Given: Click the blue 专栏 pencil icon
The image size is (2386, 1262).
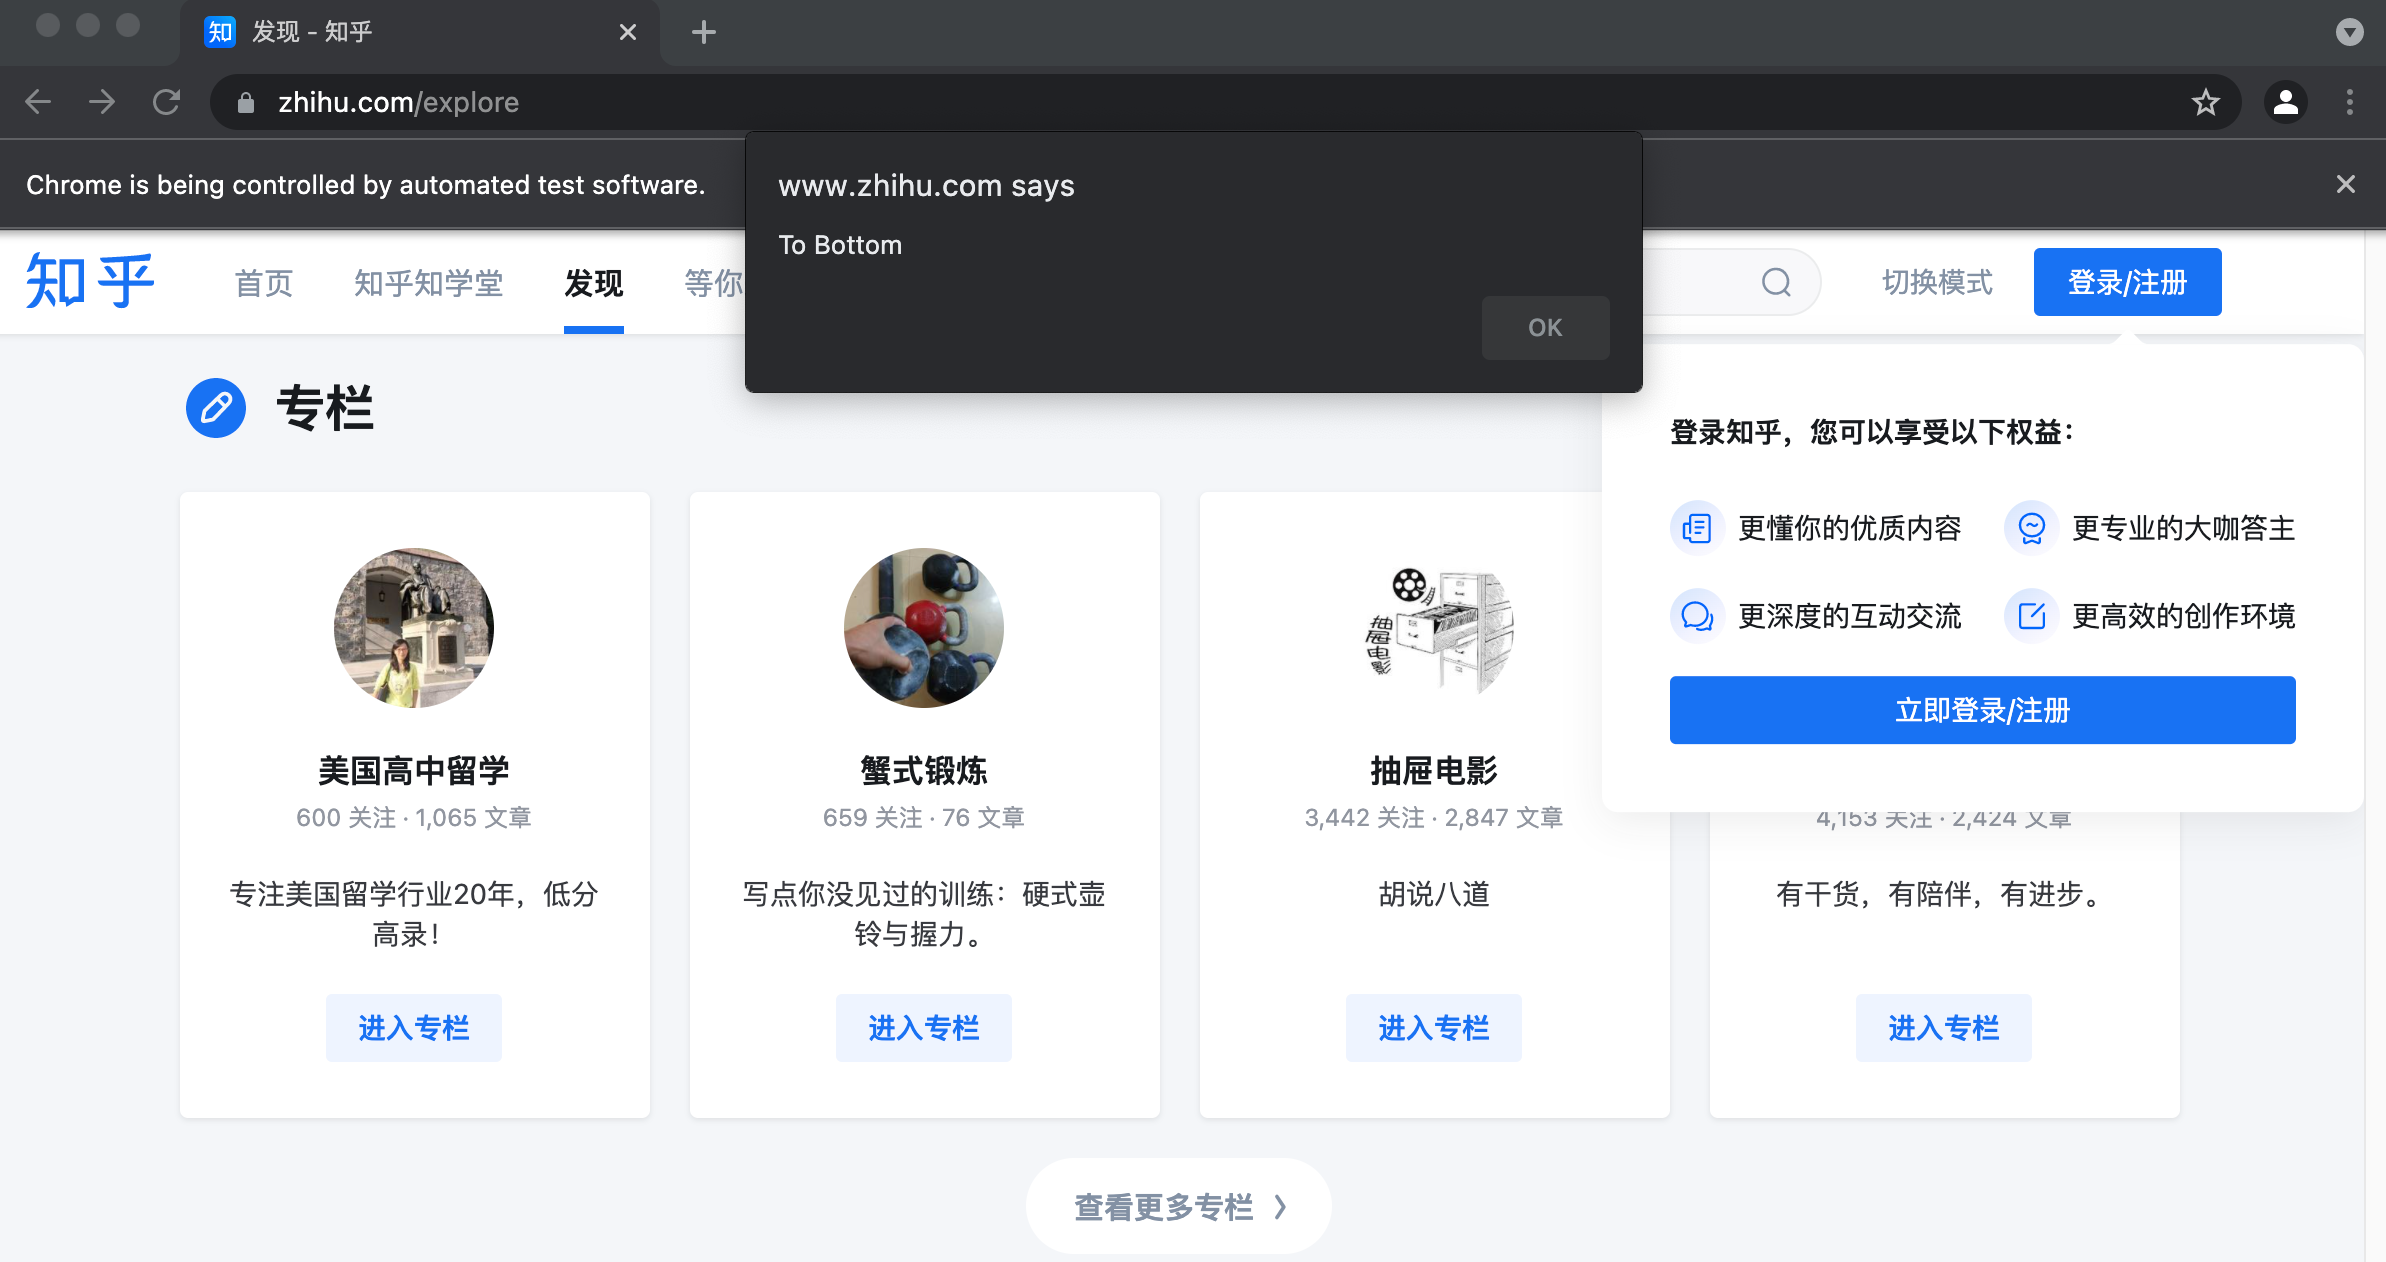Looking at the screenshot, I should pos(216,408).
